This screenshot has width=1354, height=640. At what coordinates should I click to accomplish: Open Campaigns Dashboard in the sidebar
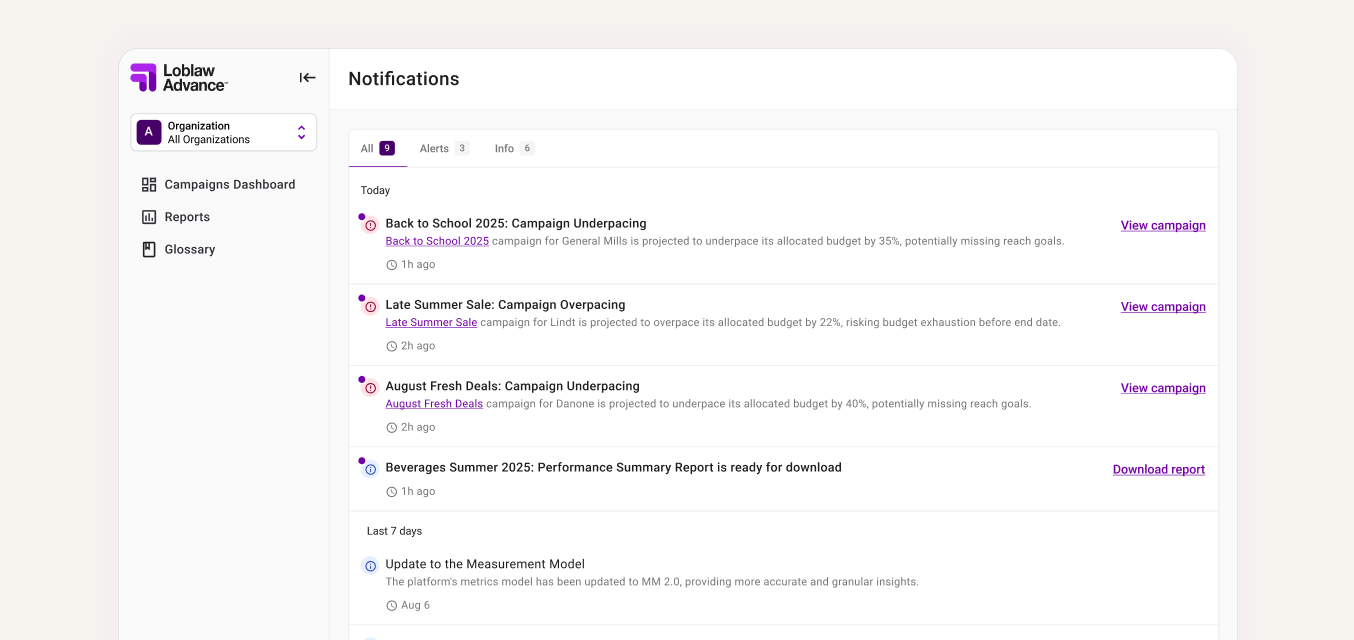pos(219,184)
